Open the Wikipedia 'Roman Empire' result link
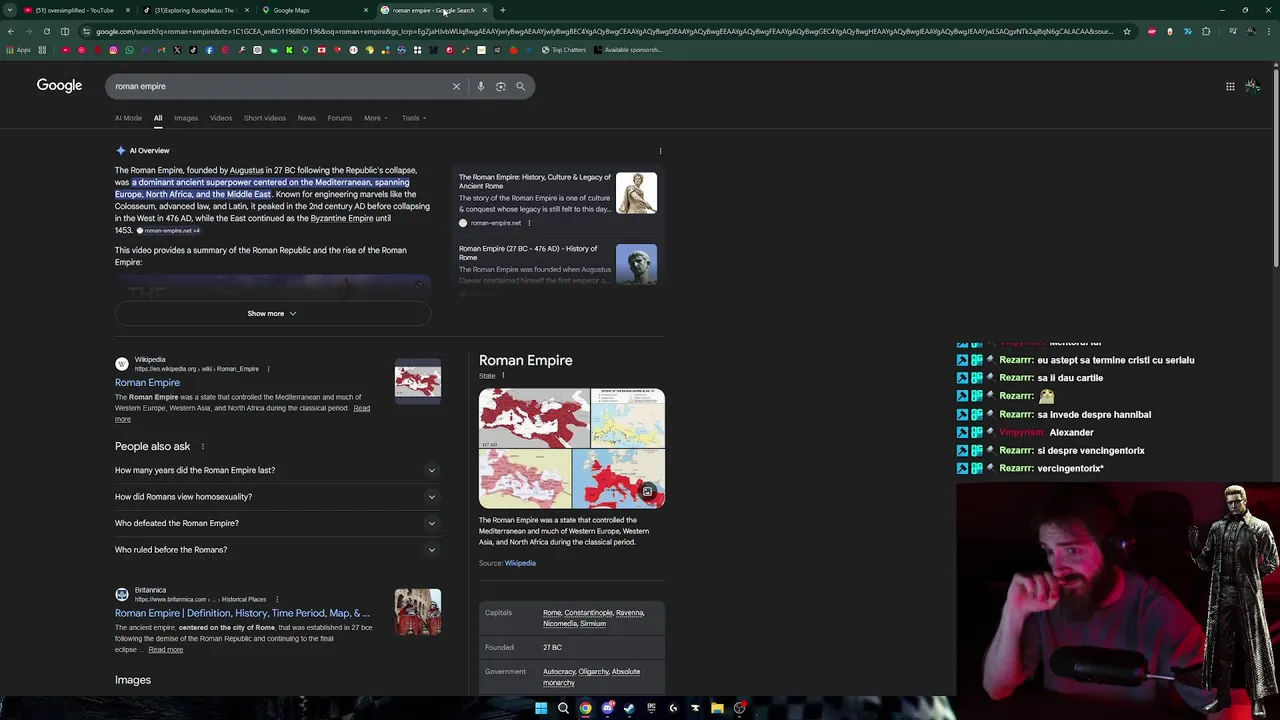The image size is (1280, 720). click(147, 383)
